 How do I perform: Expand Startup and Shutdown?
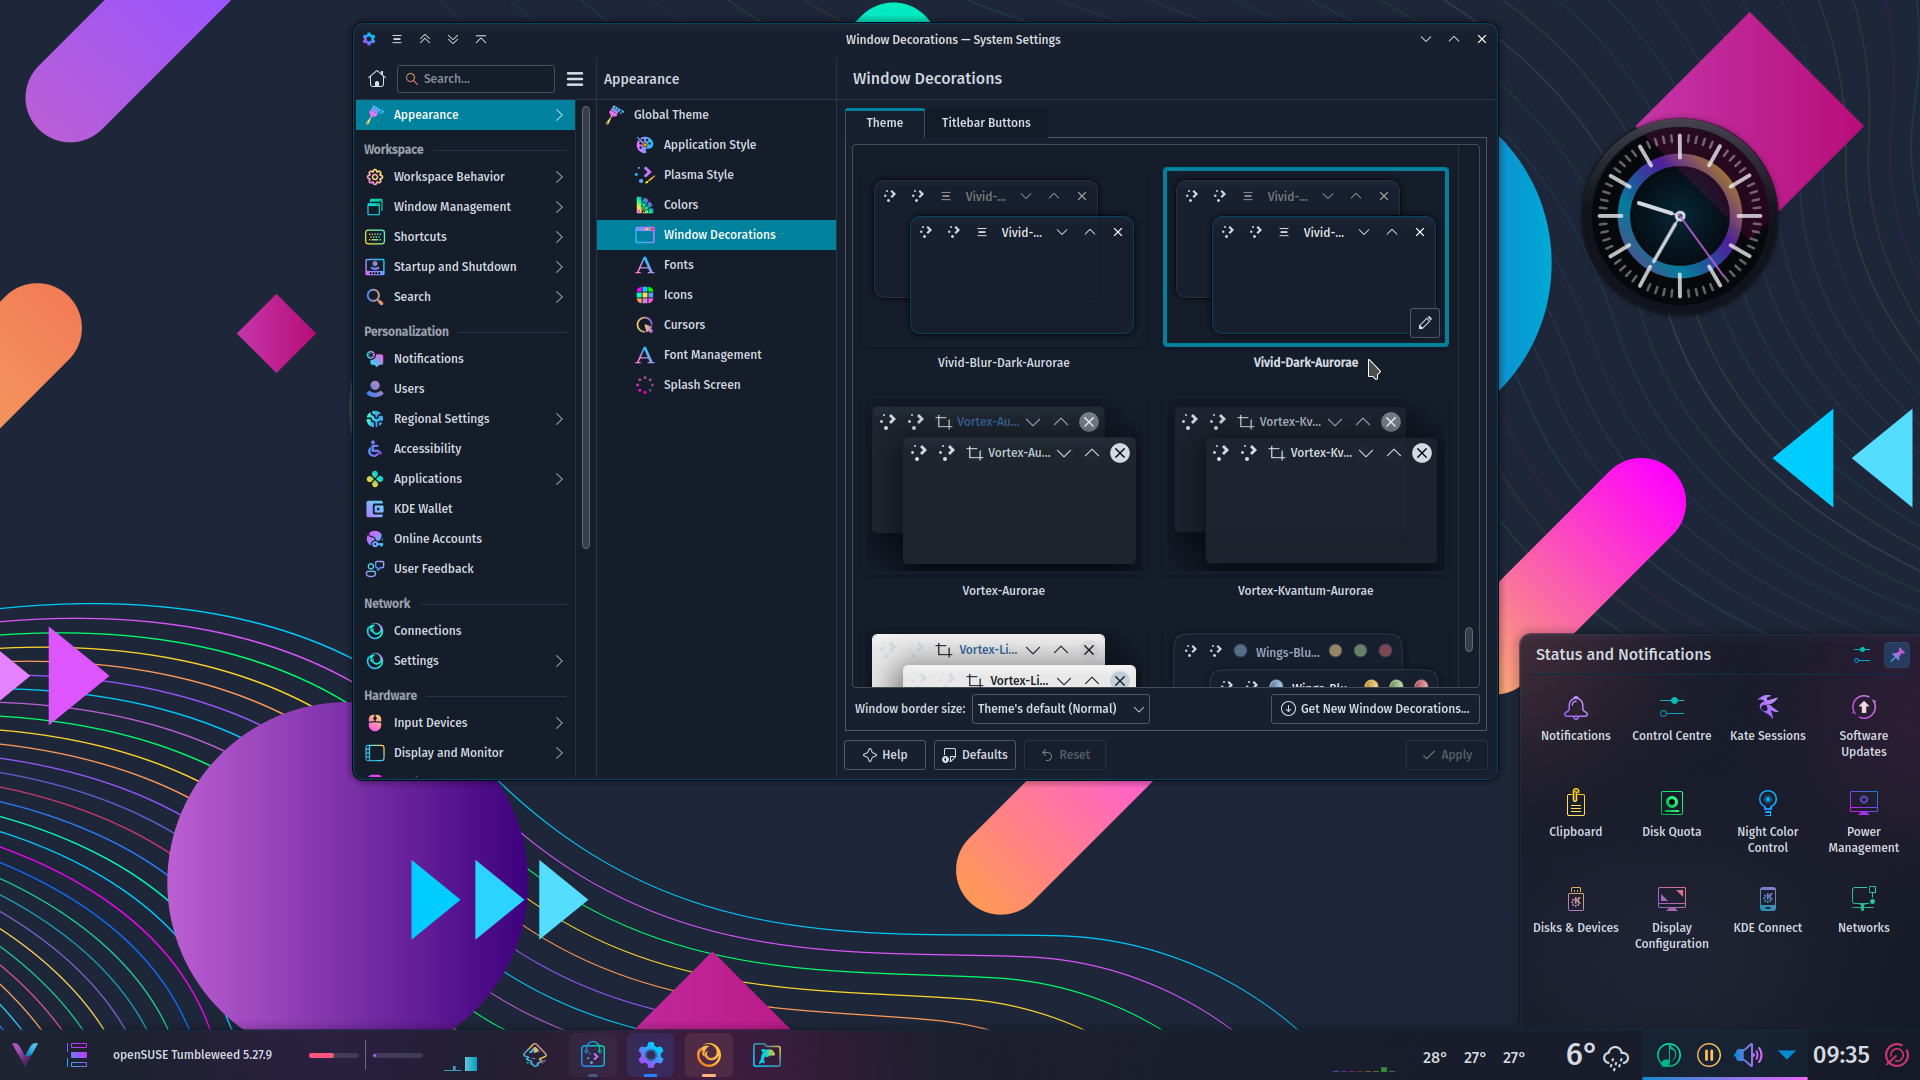(x=559, y=267)
